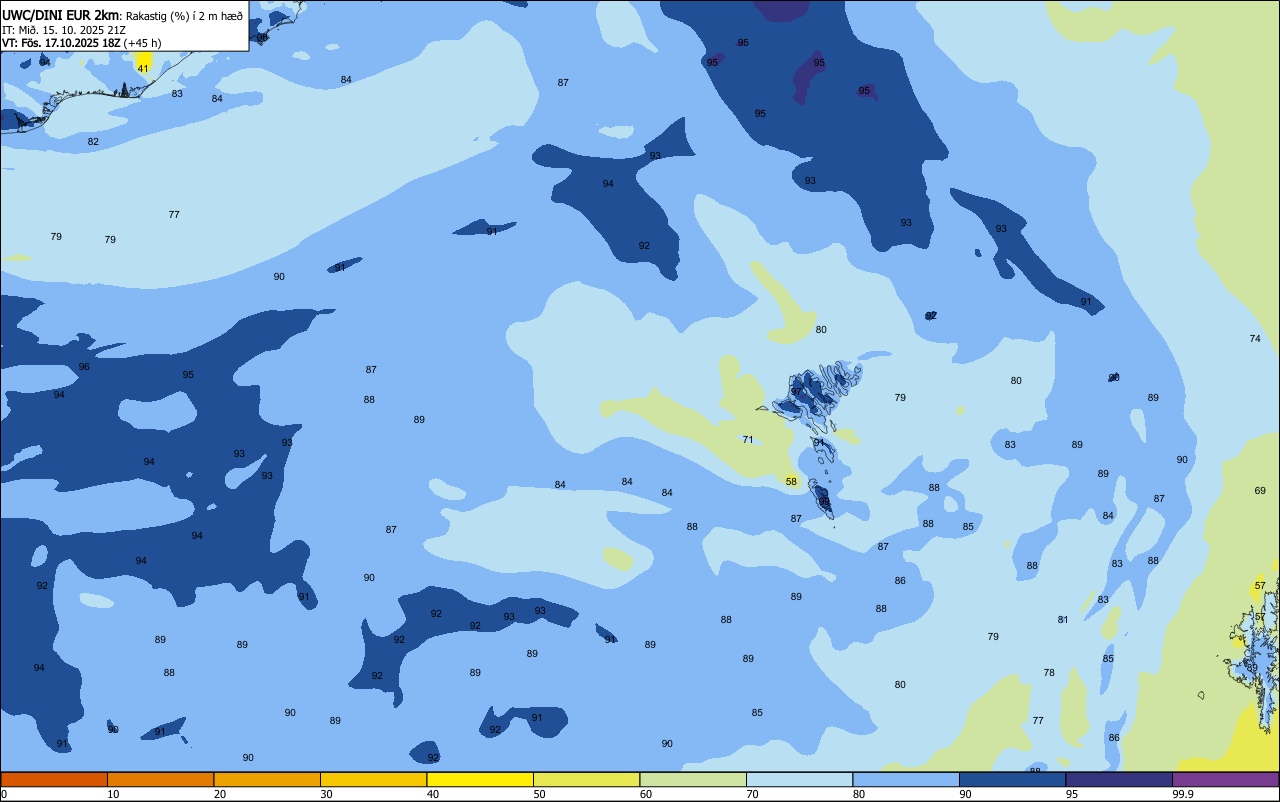Image resolution: width=1280 pixels, height=802 pixels.
Task: Click the humidity value 41 on yellow patch
Action: 143,69
